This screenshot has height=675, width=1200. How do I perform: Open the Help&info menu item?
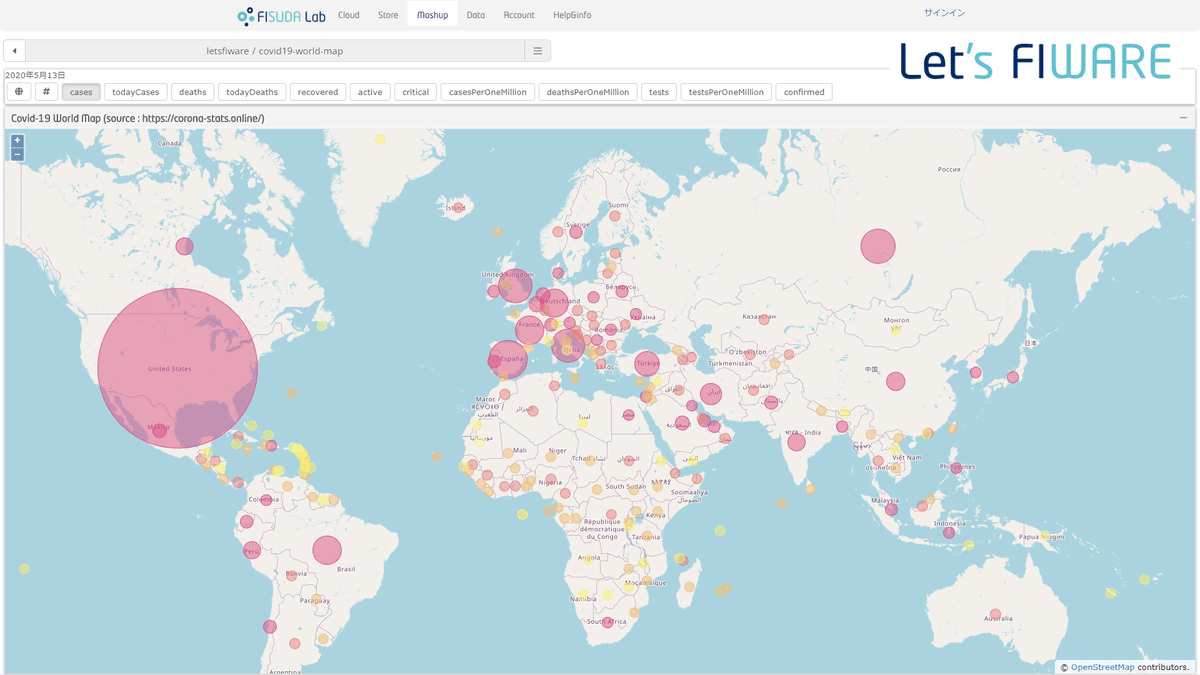(x=572, y=15)
